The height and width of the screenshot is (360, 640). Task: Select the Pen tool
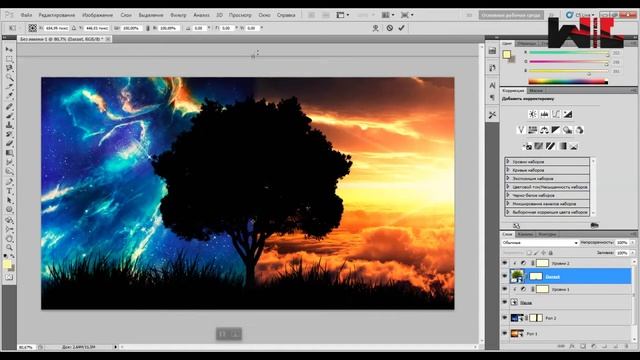point(9,182)
